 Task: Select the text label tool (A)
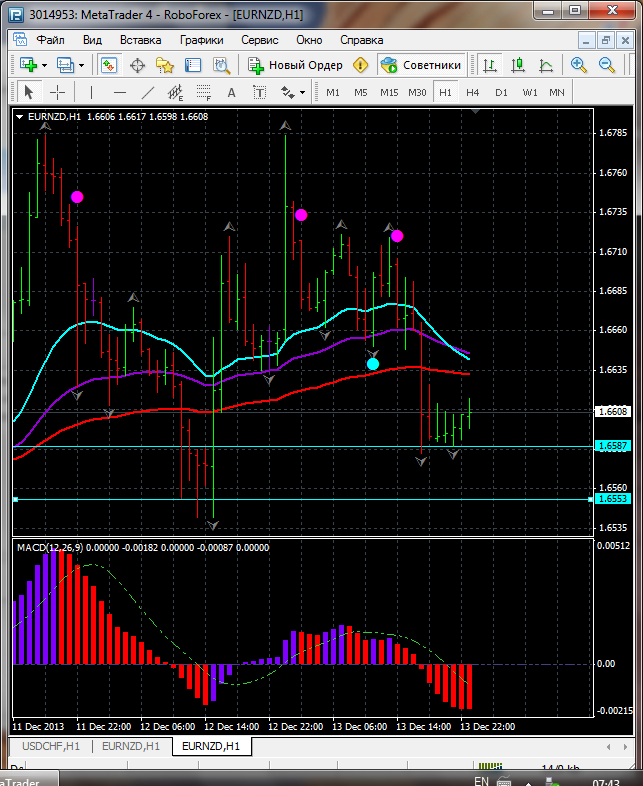pos(231,92)
